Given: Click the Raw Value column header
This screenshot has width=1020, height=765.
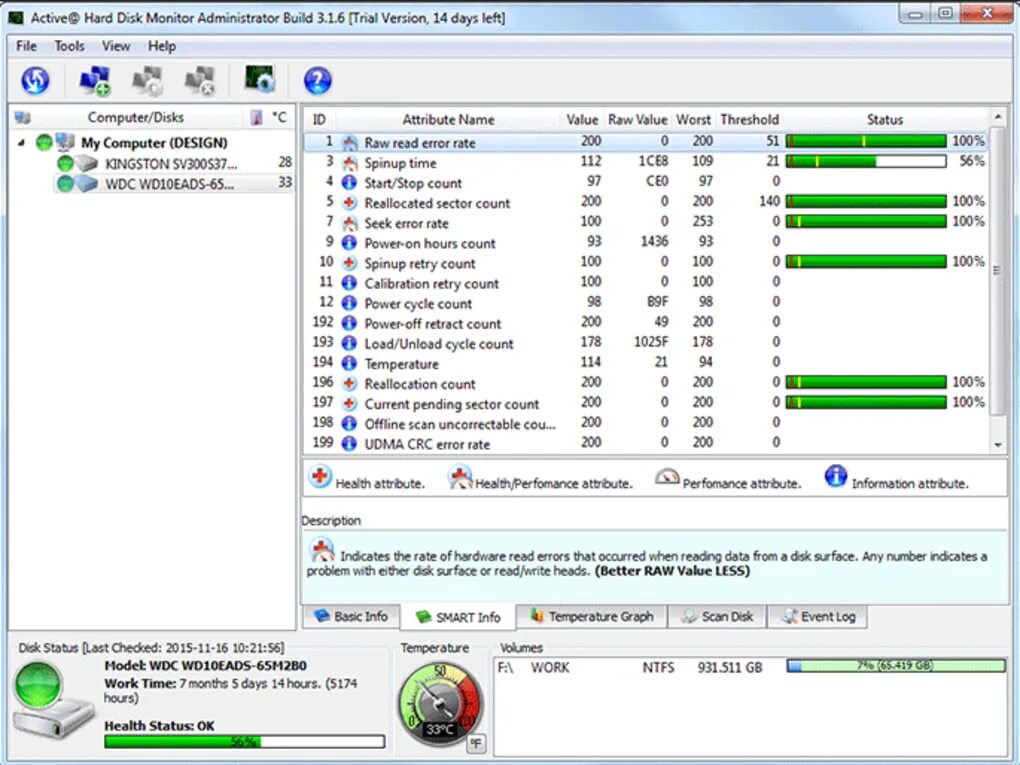Looking at the screenshot, I should [x=638, y=120].
